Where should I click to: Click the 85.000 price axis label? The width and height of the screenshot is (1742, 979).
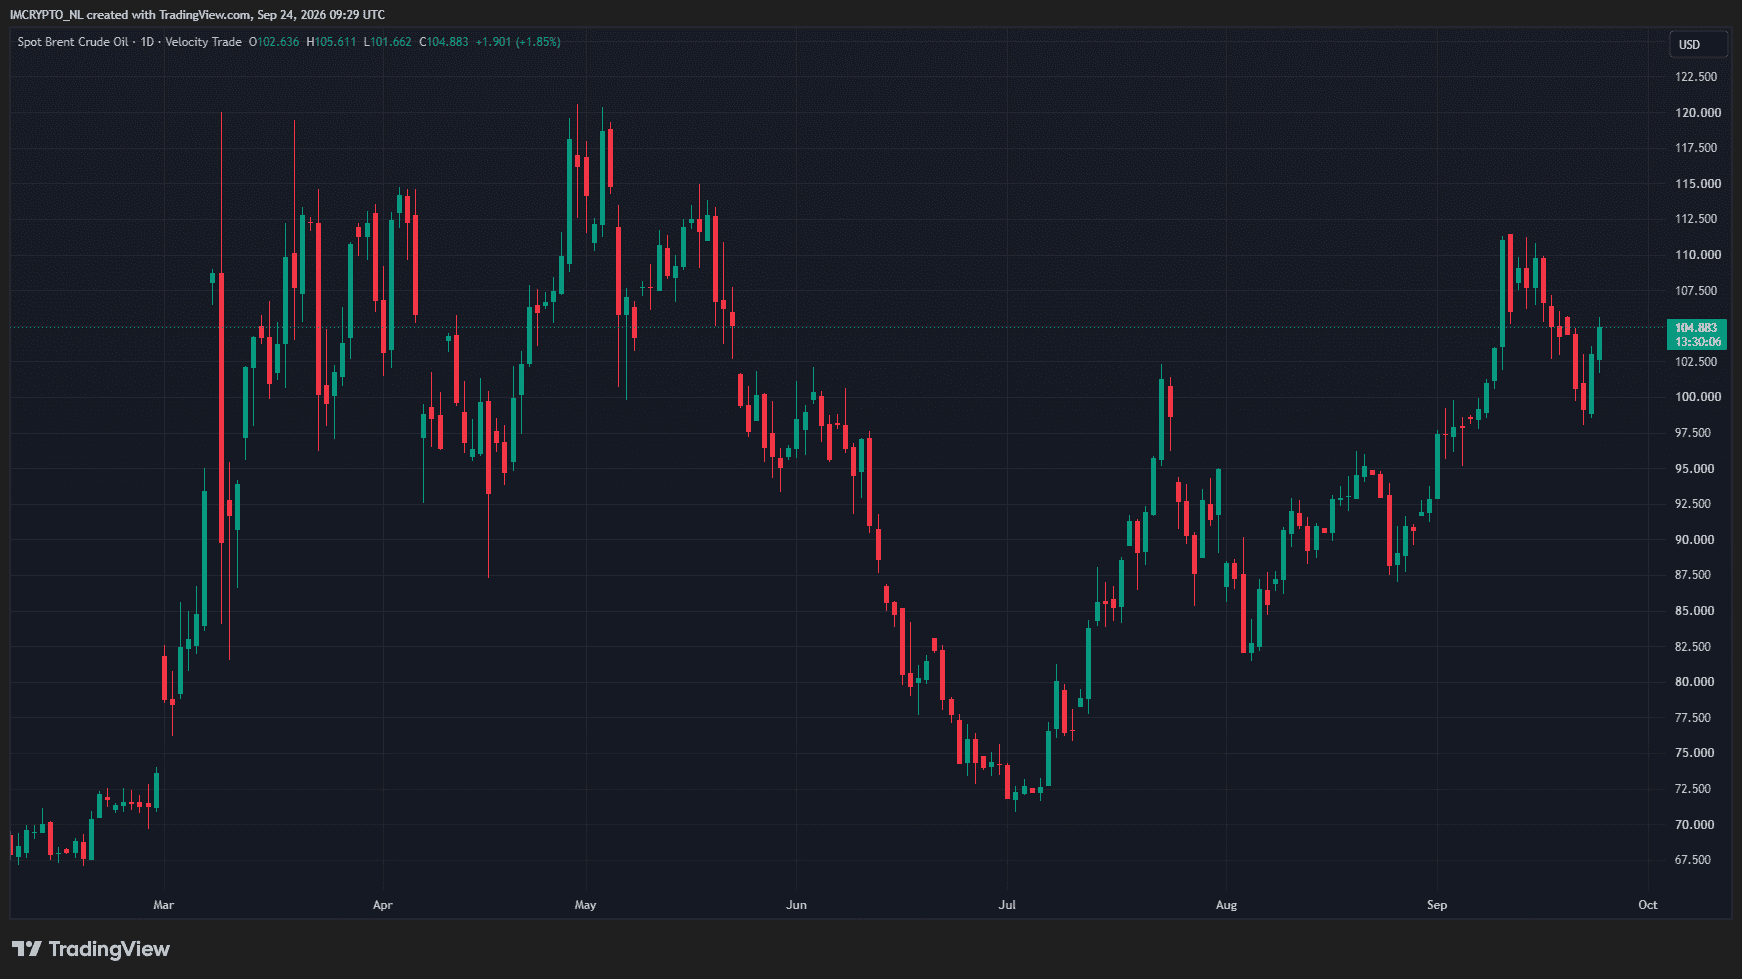point(1696,611)
